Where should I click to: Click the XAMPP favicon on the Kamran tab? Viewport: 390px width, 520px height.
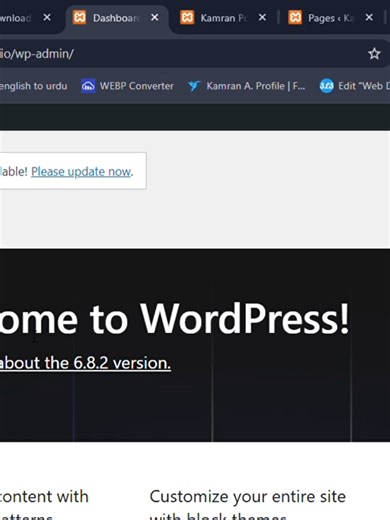point(187,17)
